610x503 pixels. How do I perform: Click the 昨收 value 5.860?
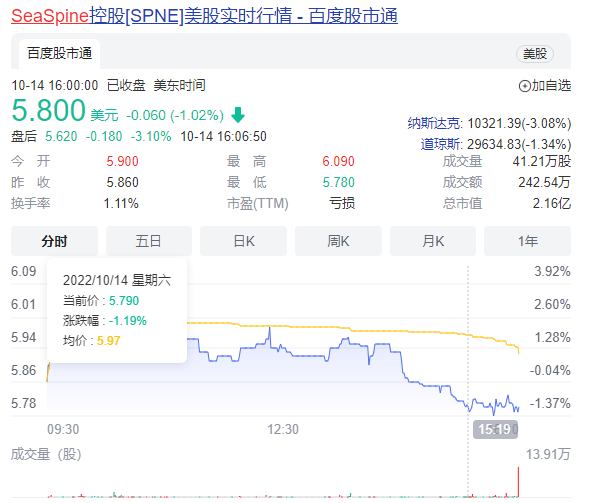pos(123,182)
